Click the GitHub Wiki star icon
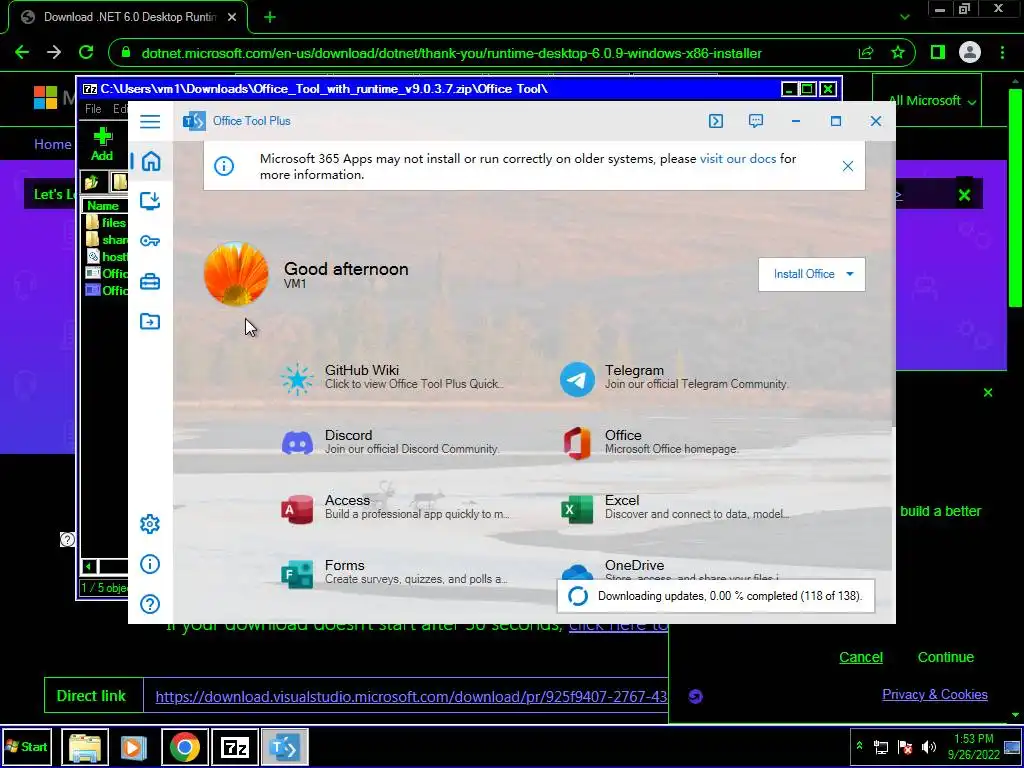This screenshot has width=1024, height=768. click(297, 379)
